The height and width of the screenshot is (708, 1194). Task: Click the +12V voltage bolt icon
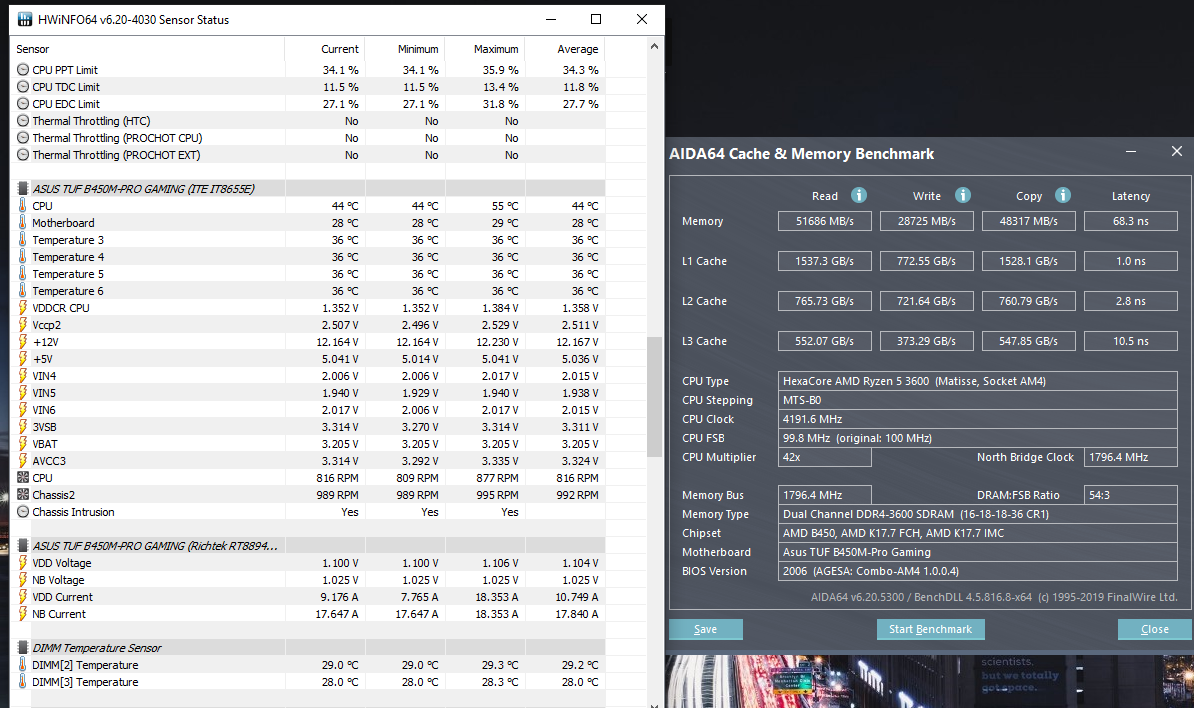pos(23,342)
